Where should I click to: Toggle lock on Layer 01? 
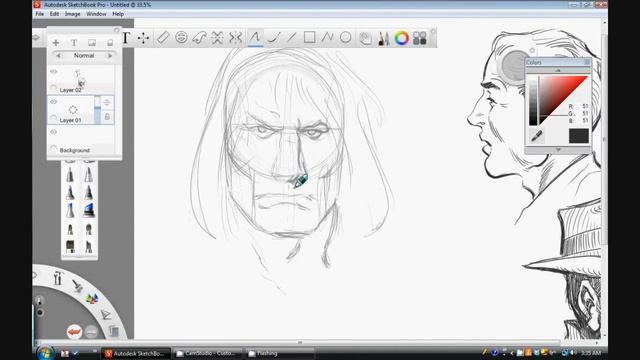pos(107,117)
